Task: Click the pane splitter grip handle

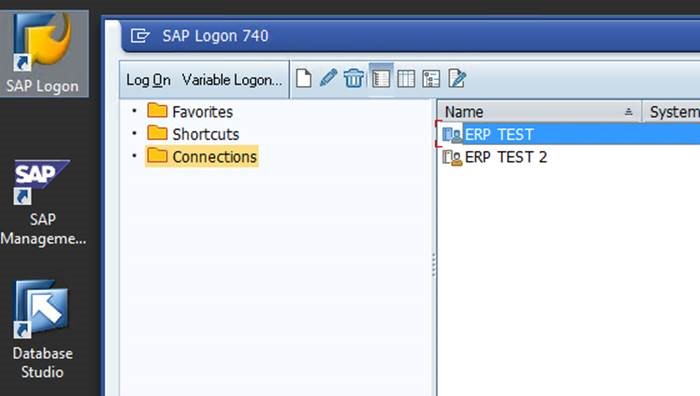Action: click(433, 265)
